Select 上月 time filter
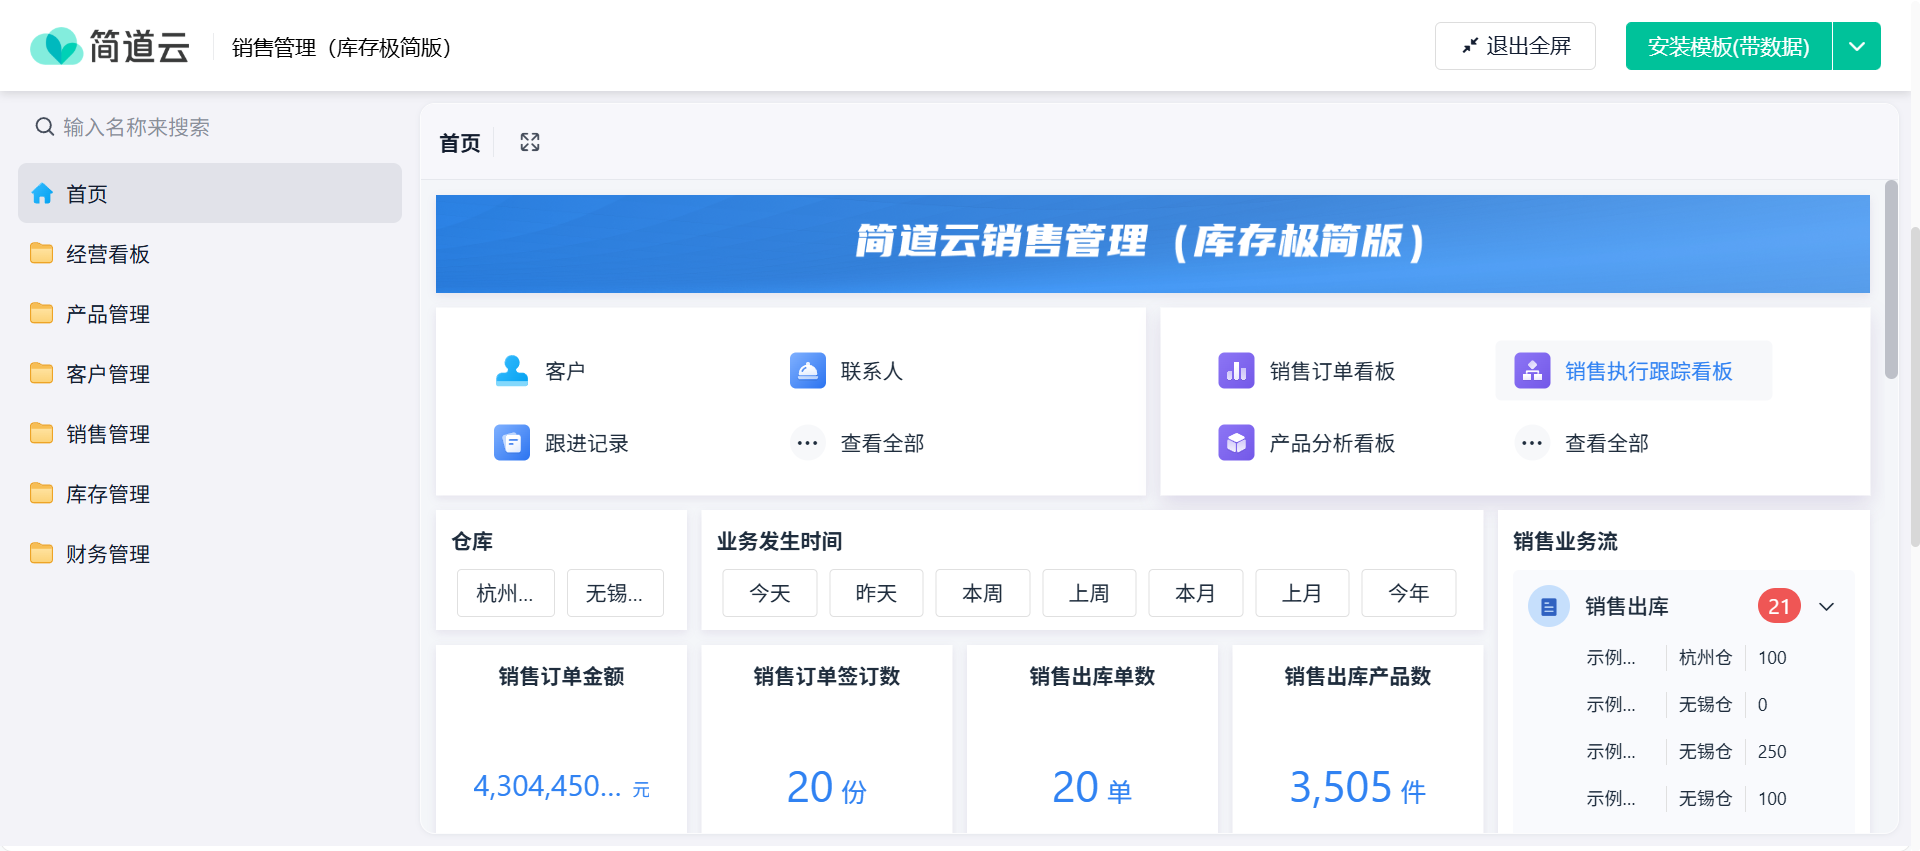Image resolution: width=1920 pixels, height=851 pixels. (x=1302, y=593)
